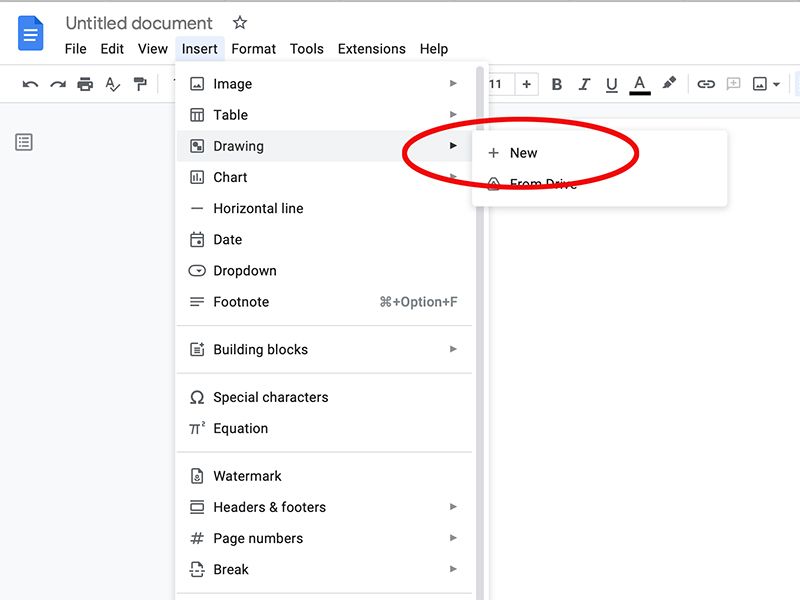Screen dimensions: 800x600
Task: Add a comment using the comment icon
Action: [x=733, y=84]
